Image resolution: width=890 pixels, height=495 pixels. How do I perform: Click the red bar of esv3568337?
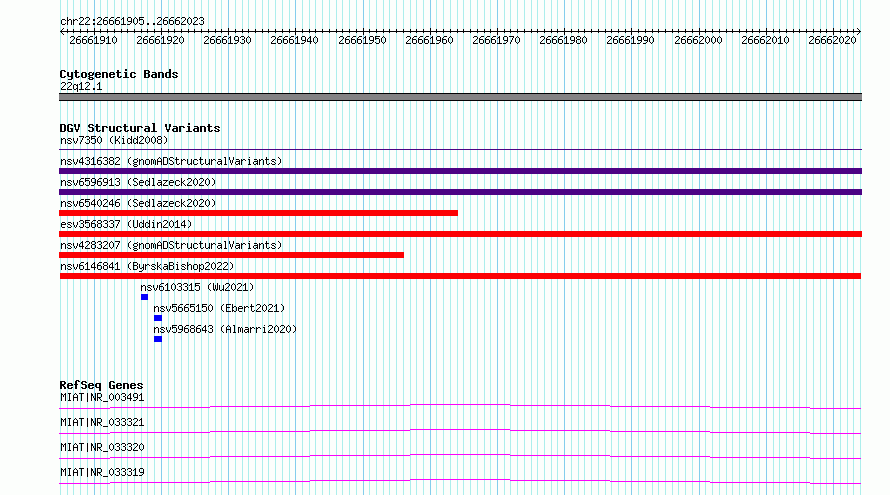[x=460, y=234]
